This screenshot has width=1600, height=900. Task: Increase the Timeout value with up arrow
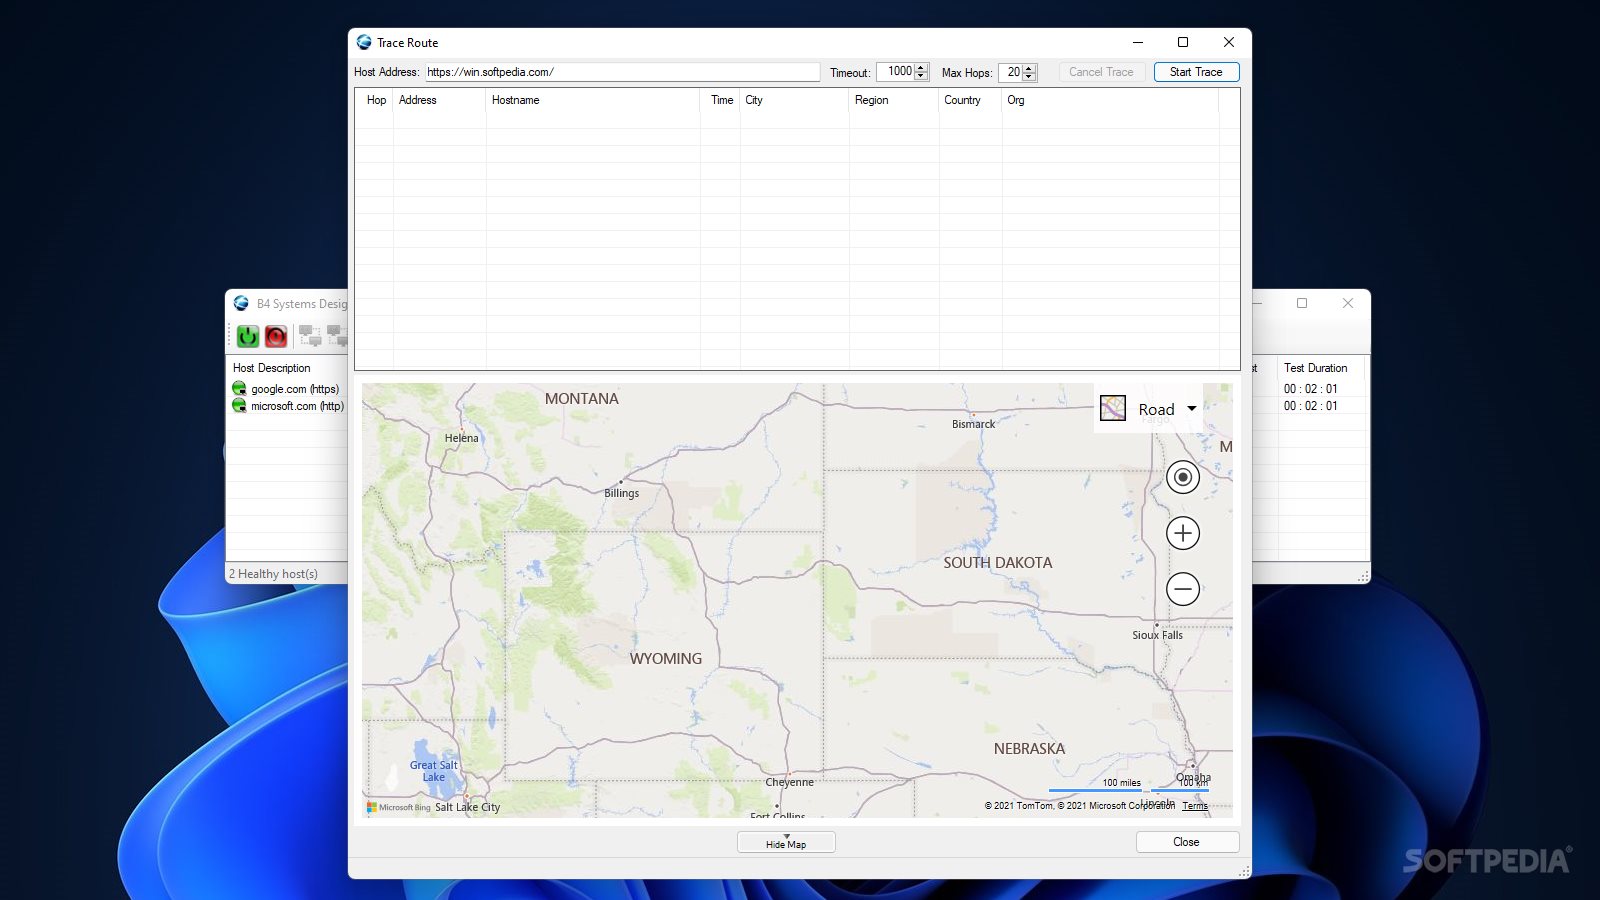click(x=921, y=68)
